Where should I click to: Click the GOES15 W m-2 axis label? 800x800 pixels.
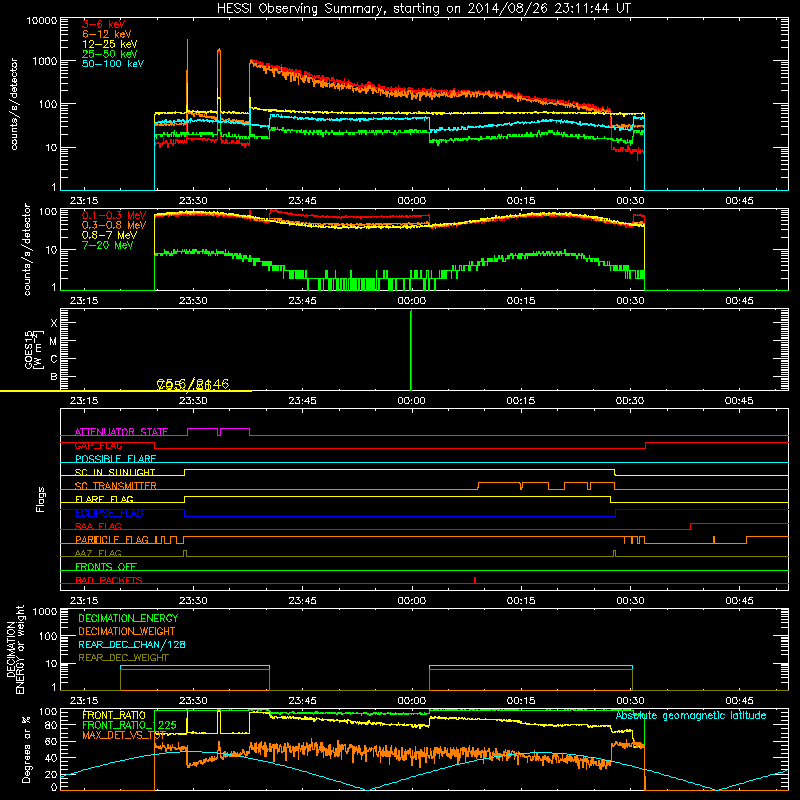(x=34, y=349)
